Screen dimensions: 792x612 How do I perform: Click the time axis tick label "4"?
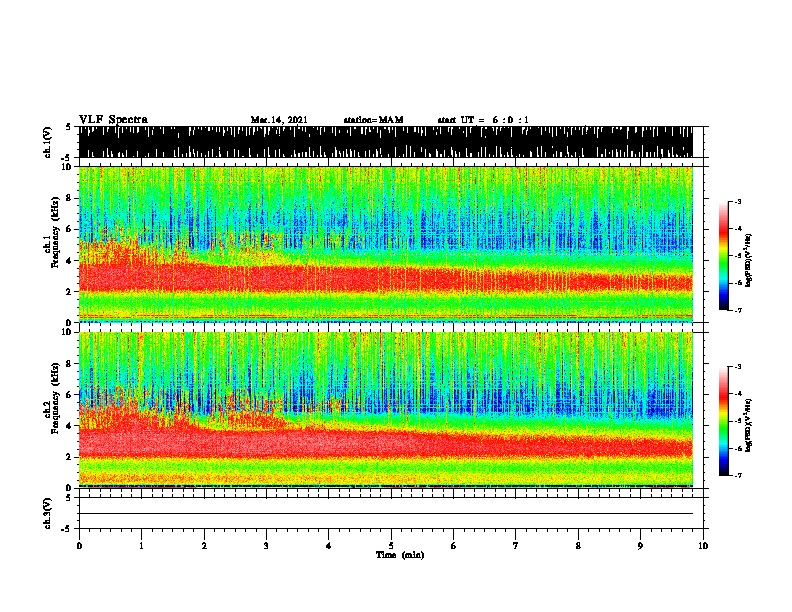tap(328, 546)
